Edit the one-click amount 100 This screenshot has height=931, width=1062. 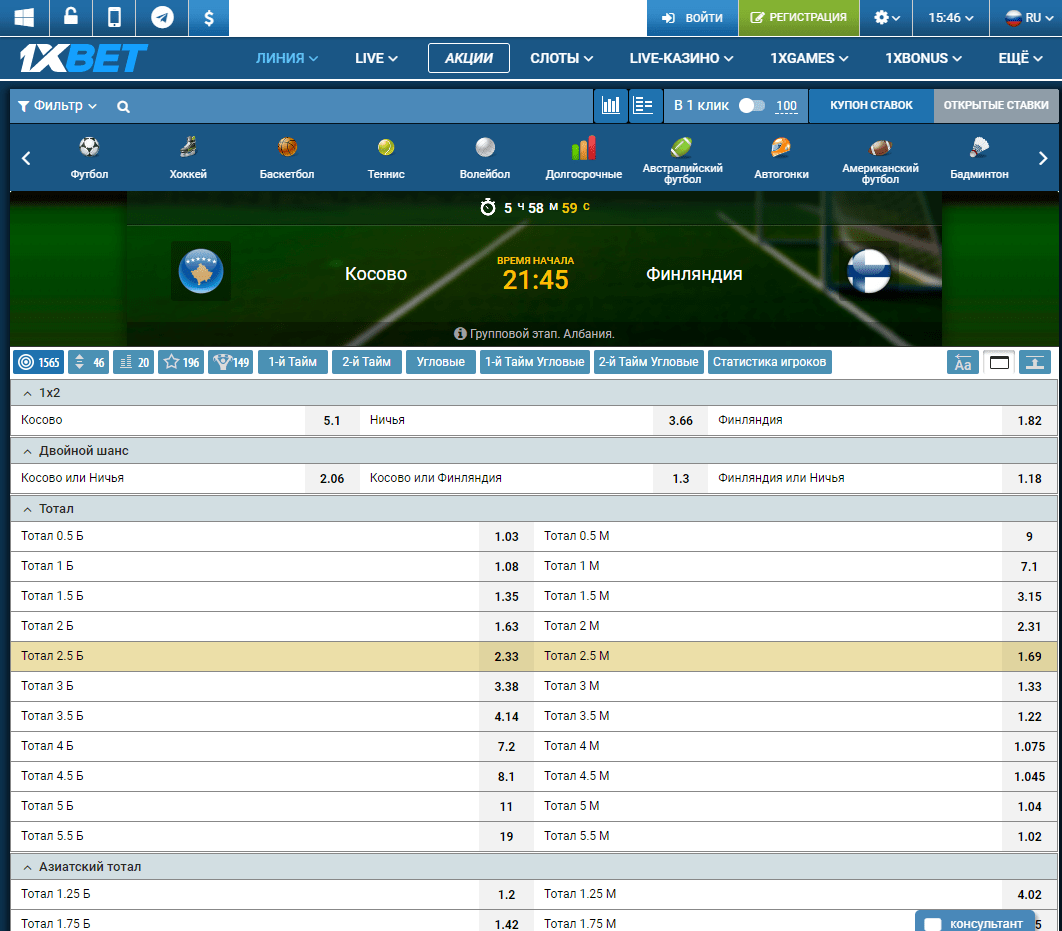[x=786, y=106]
